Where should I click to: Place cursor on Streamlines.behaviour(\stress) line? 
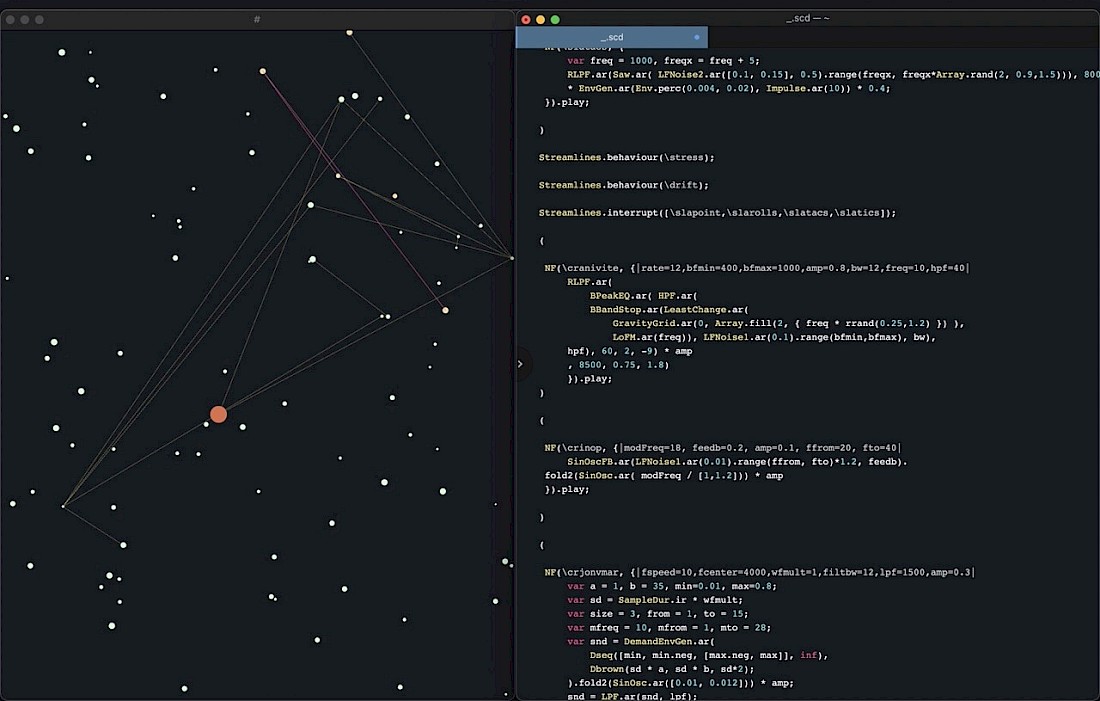coord(626,157)
